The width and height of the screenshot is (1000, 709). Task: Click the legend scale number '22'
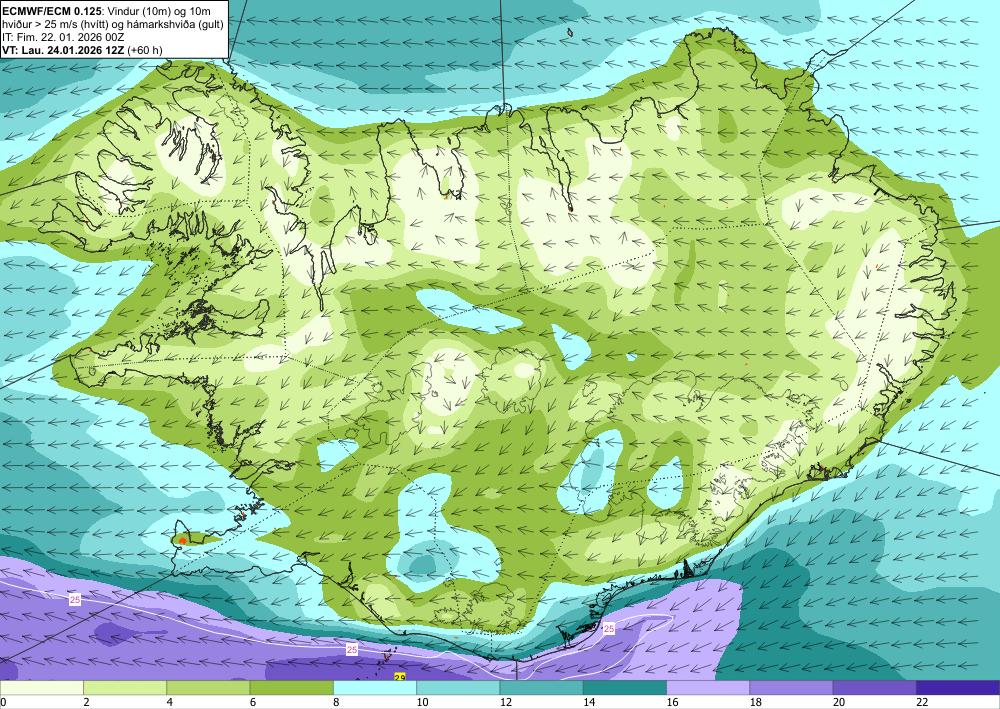tap(922, 702)
